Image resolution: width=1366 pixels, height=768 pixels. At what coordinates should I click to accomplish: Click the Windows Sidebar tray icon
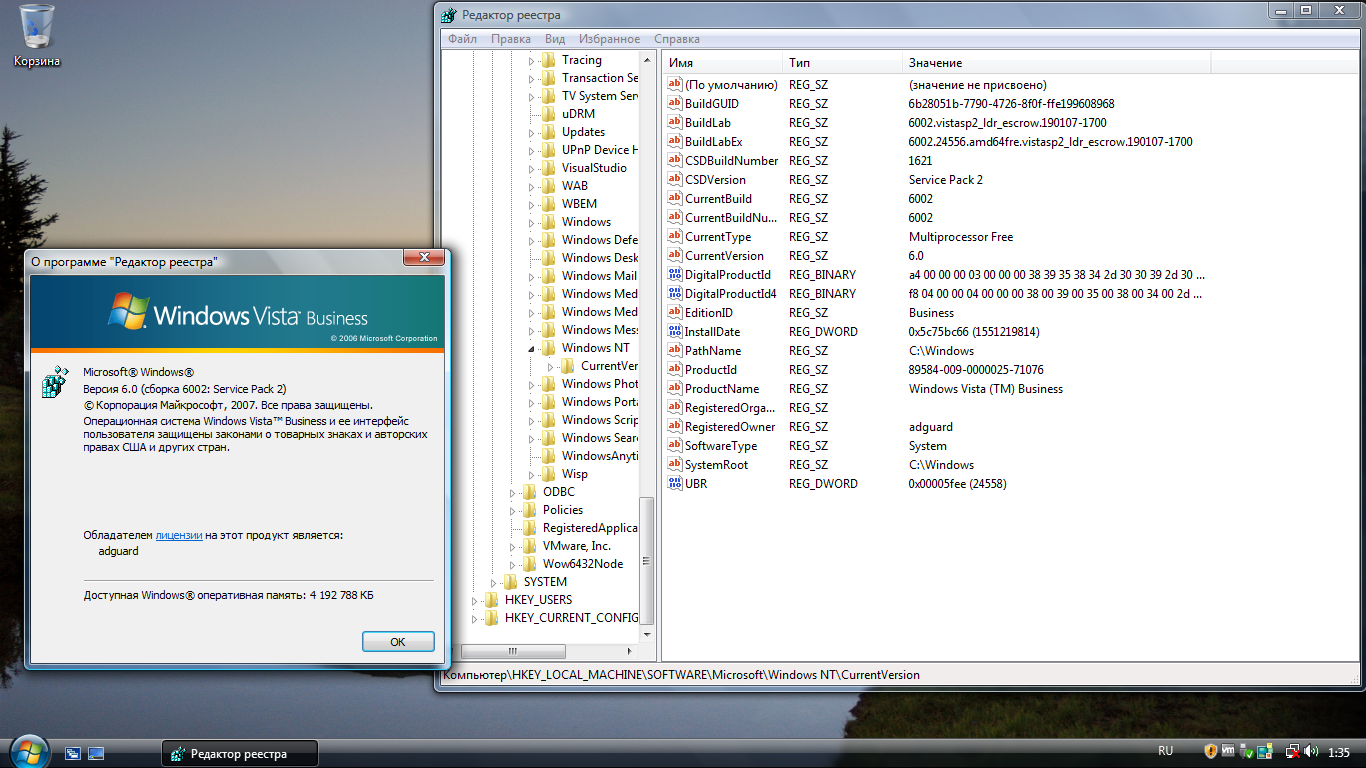(x=1267, y=751)
